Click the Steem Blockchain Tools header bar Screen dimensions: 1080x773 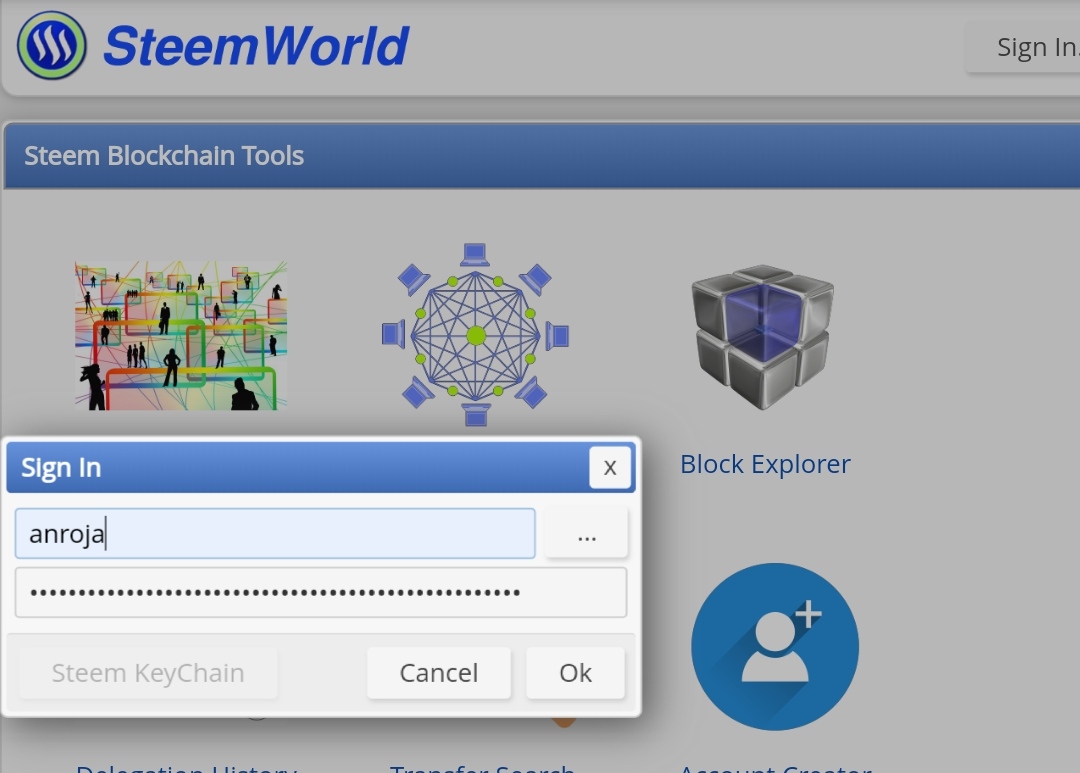(541, 156)
